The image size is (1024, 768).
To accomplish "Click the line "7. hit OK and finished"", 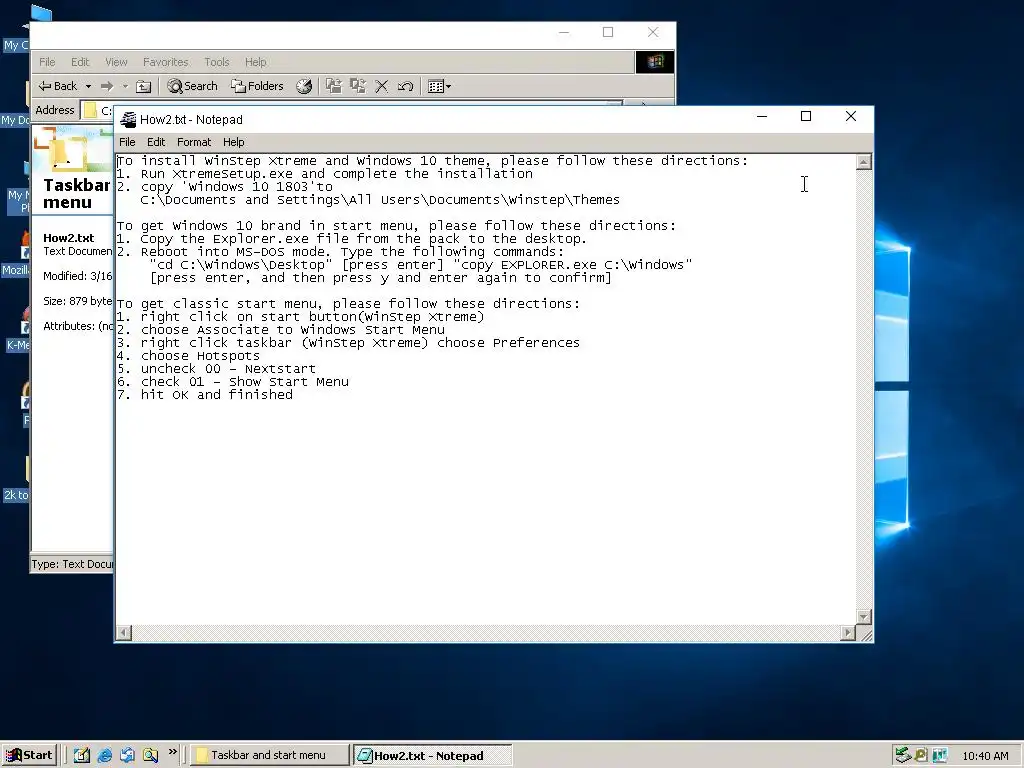I will (205, 395).
